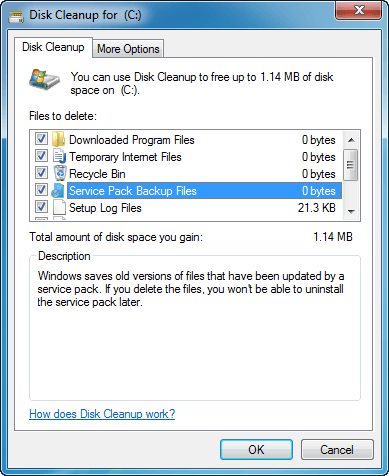Click the Temporary Internet Files document icon

point(59,156)
